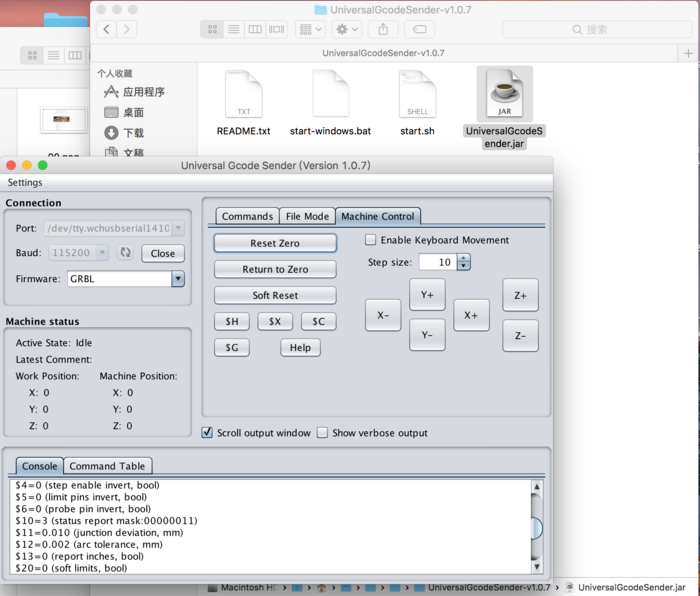Click the Finder search field
The image size is (700, 596).
[x=596, y=29]
